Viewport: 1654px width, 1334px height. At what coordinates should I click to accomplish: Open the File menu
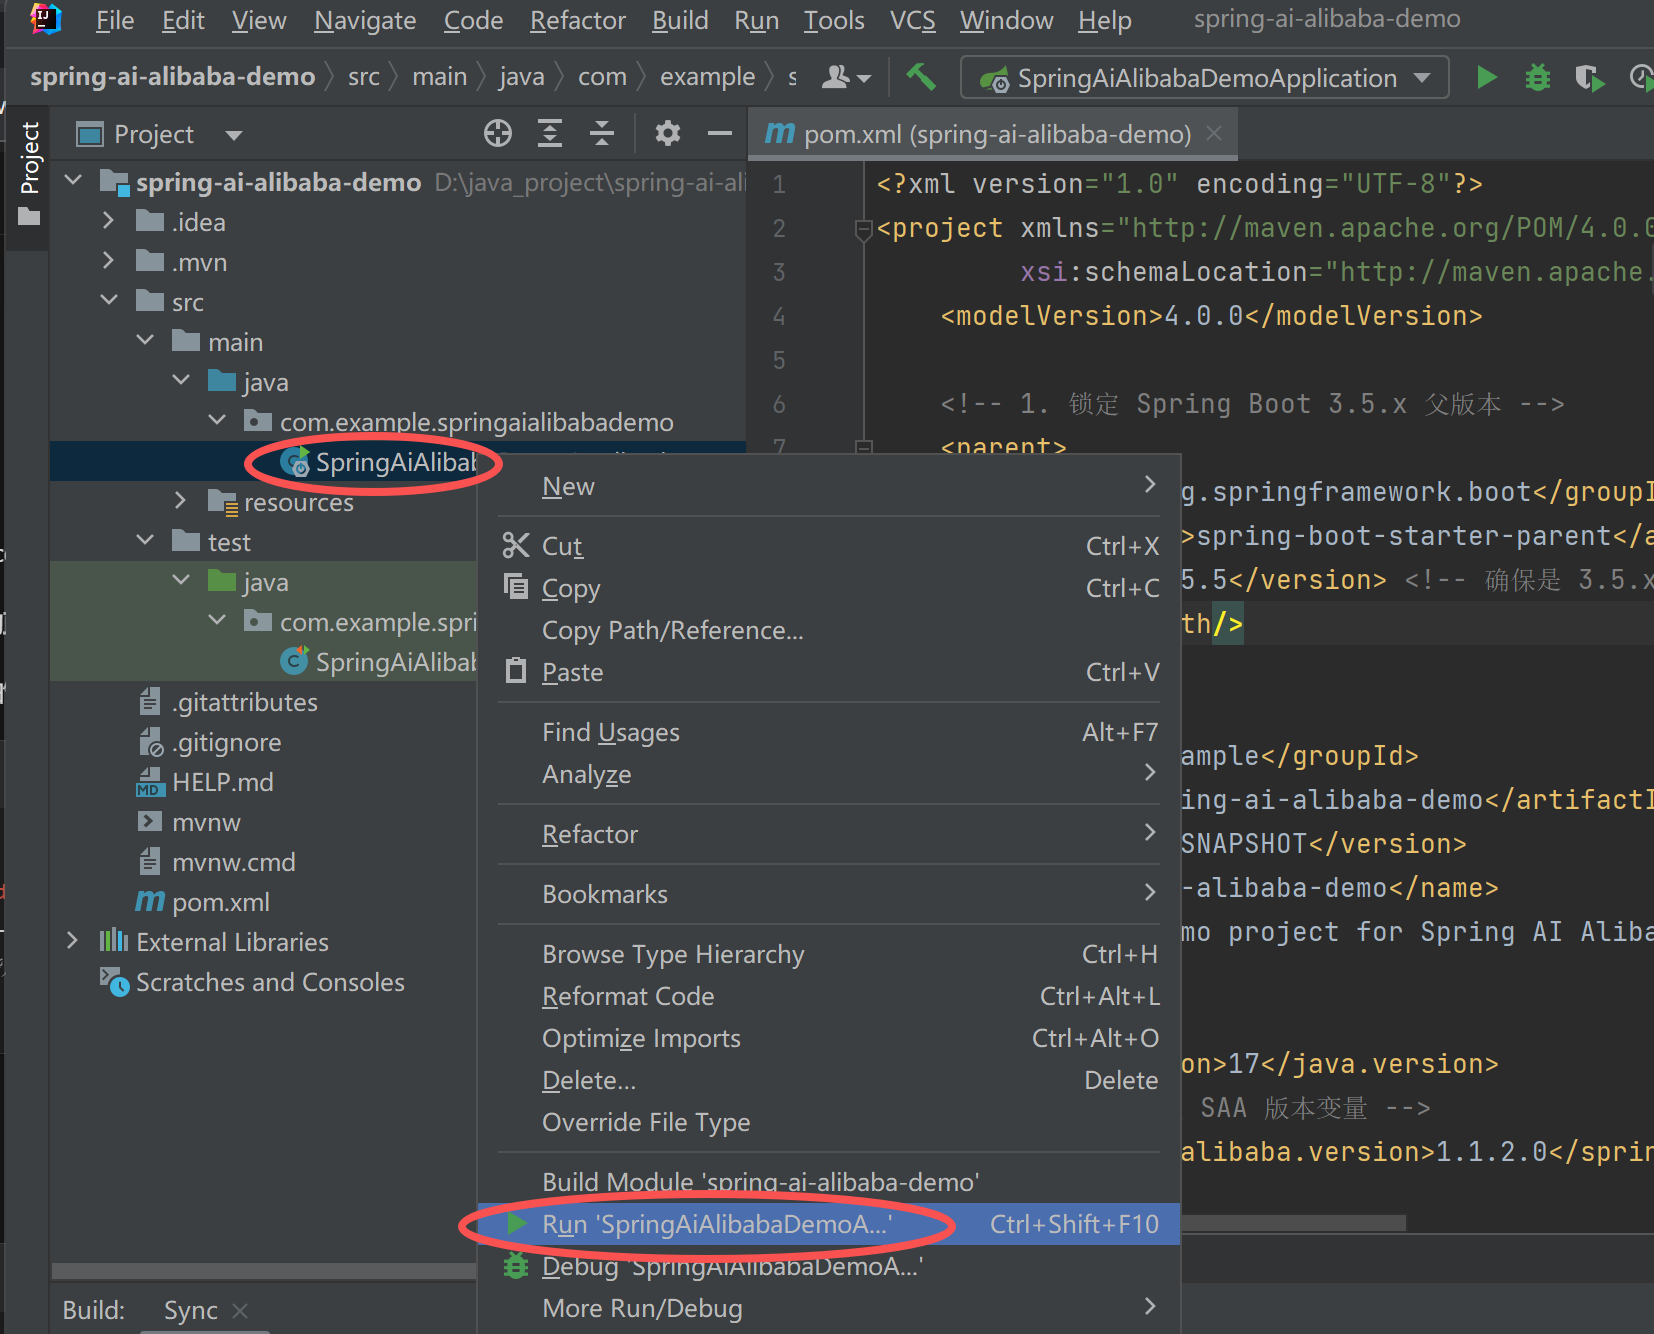coord(115,20)
